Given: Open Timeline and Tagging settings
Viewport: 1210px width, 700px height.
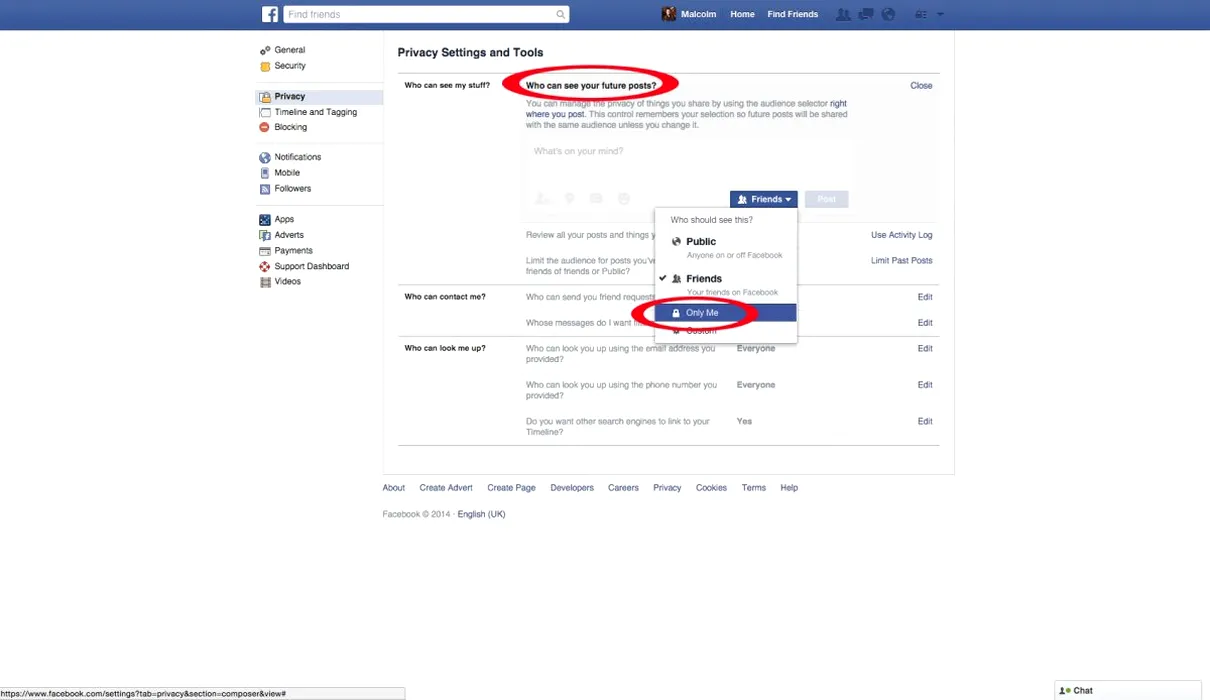Looking at the screenshot, I should (x=315, y=112).
